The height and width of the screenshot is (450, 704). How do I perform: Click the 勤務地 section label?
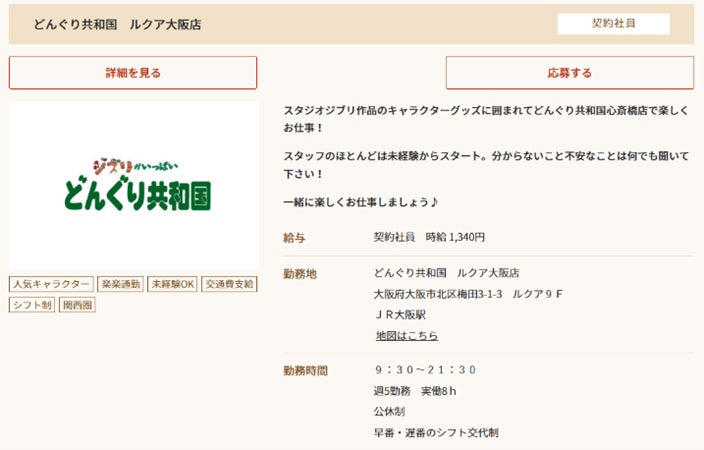(299, 273)
